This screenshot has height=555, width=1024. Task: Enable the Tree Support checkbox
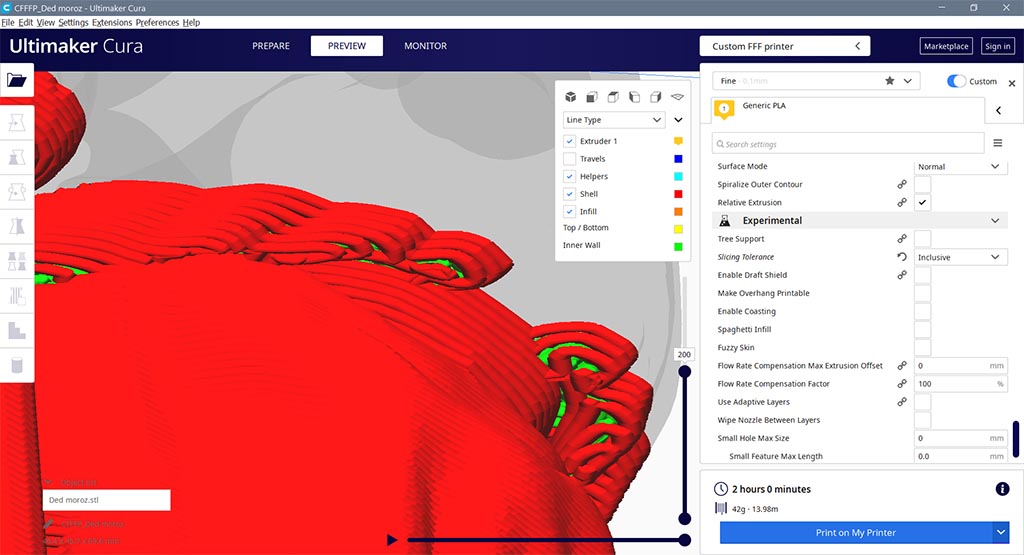tap(922, 239)
